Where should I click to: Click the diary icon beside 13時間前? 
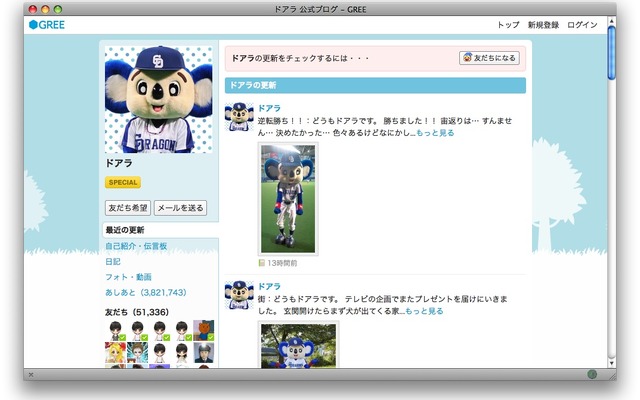tap(262, 263)
